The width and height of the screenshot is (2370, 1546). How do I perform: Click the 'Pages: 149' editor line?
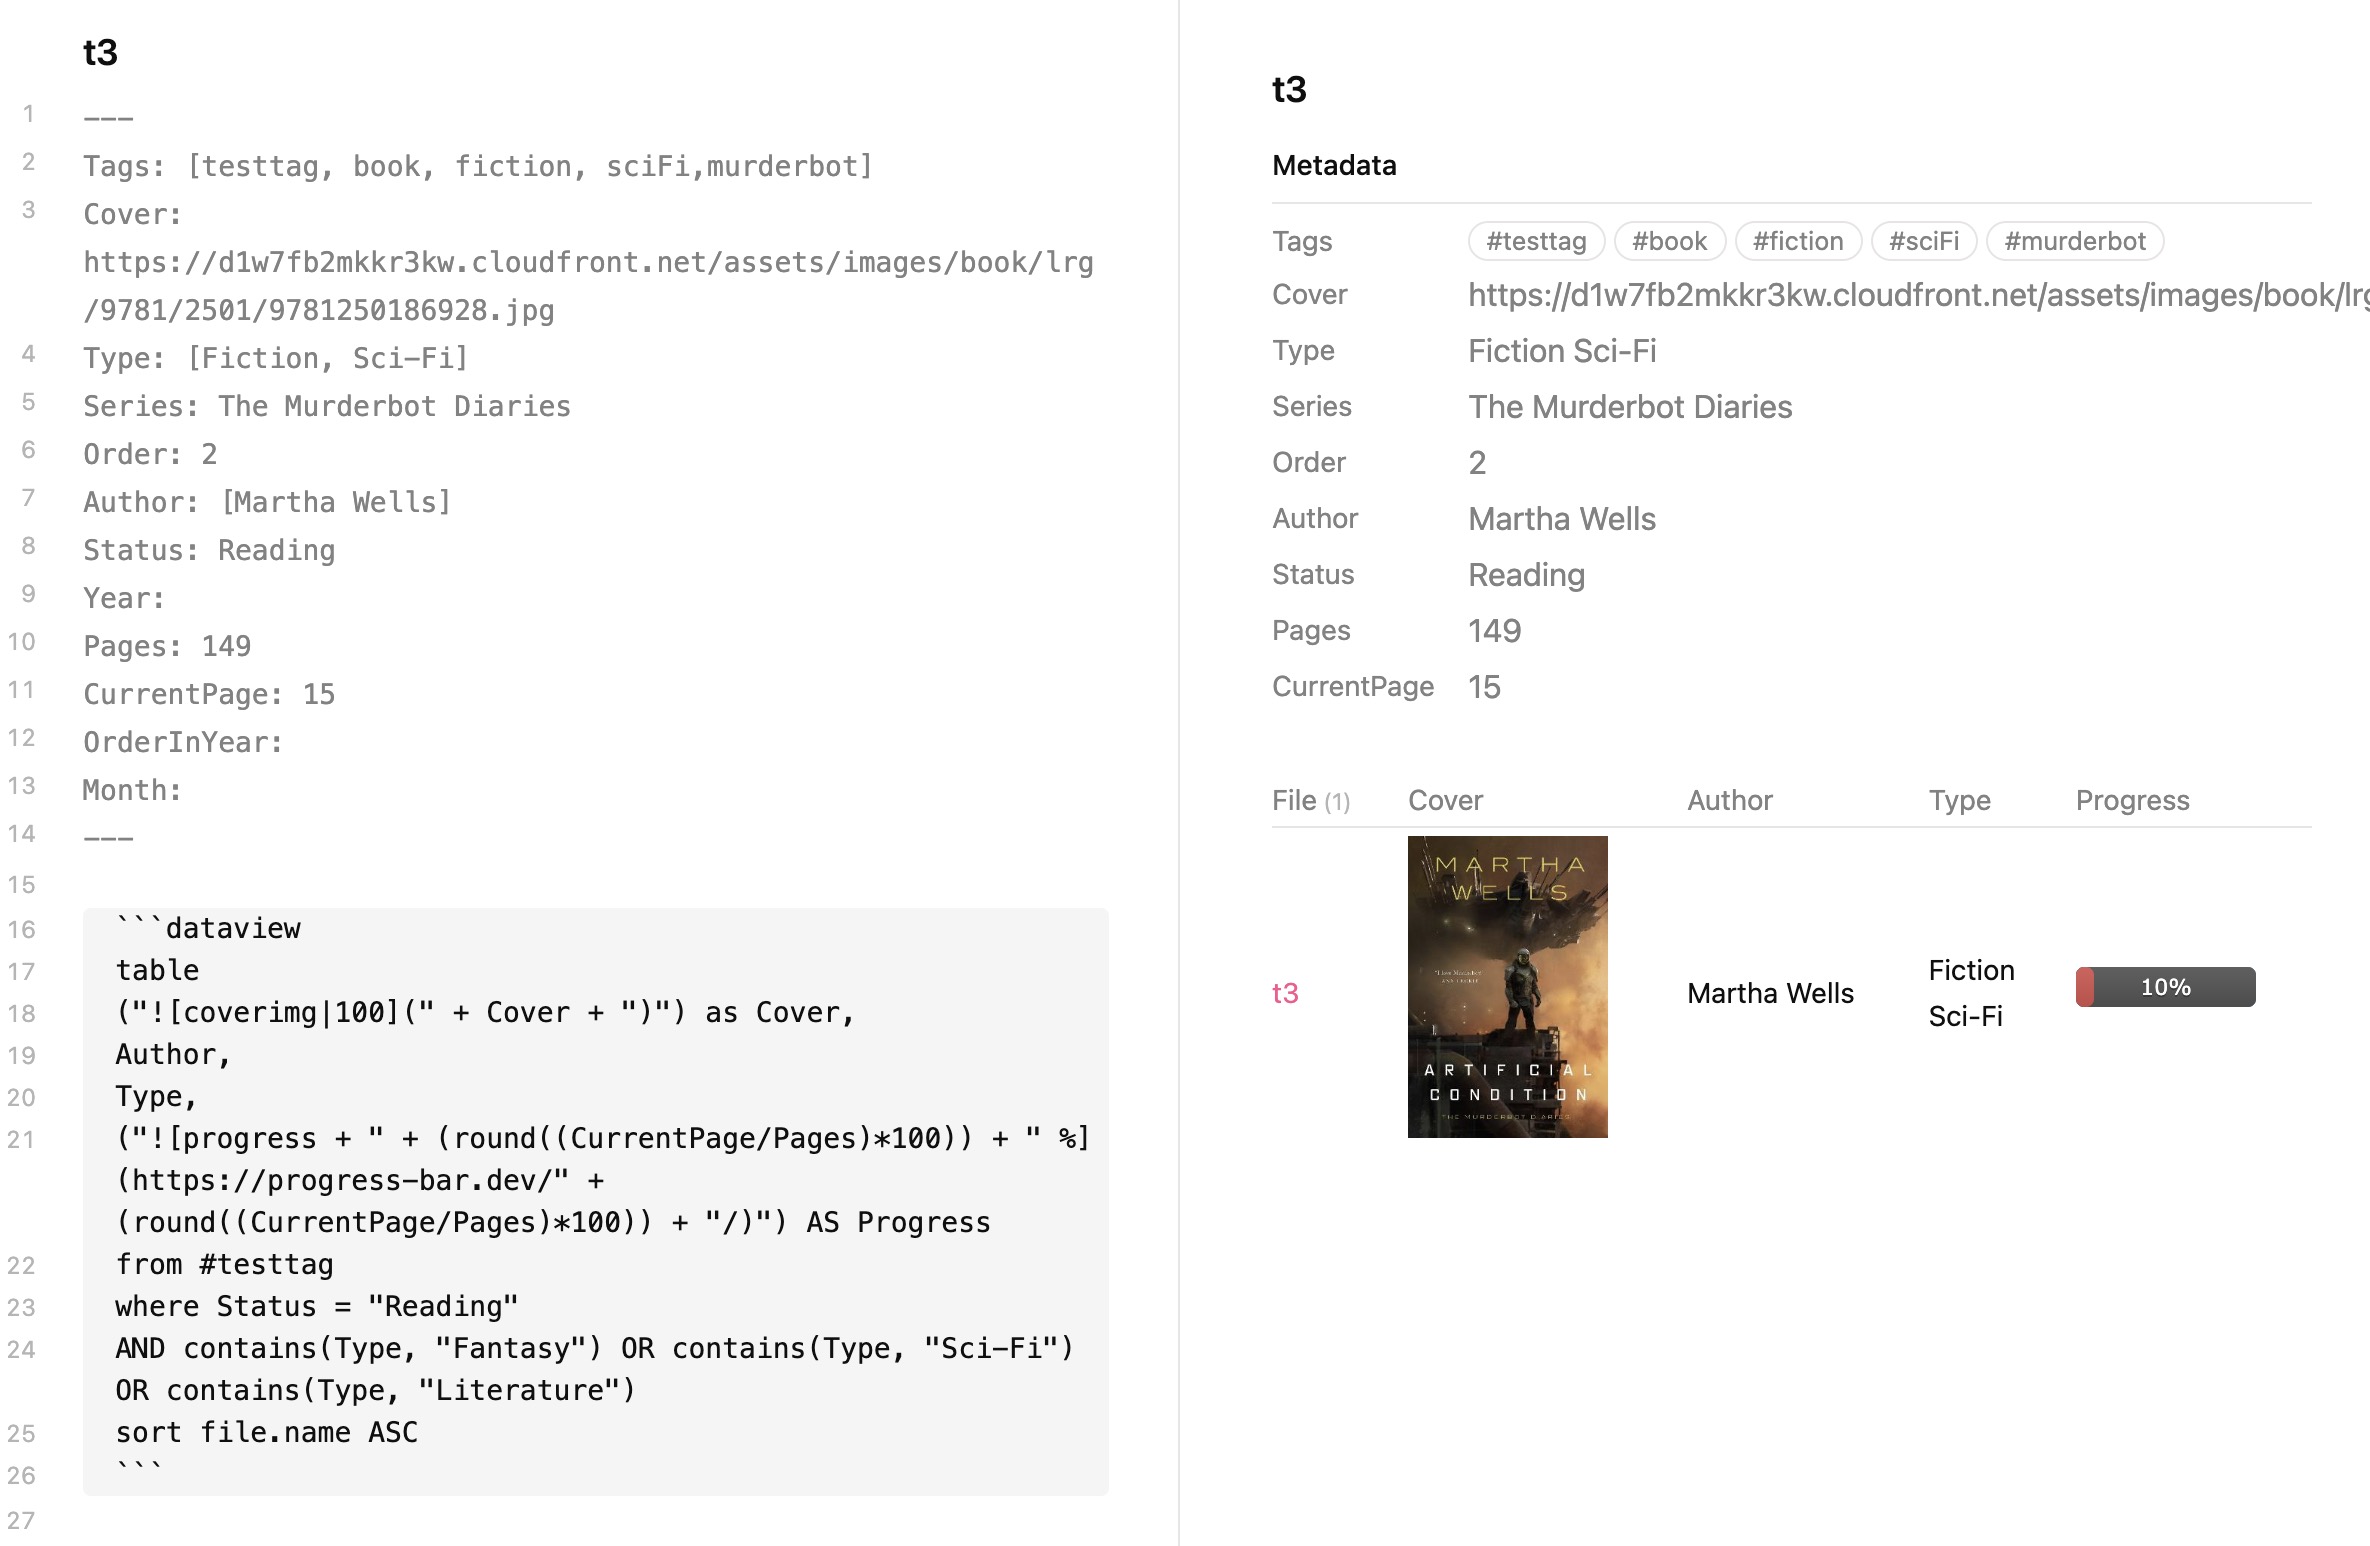(167, 646)
